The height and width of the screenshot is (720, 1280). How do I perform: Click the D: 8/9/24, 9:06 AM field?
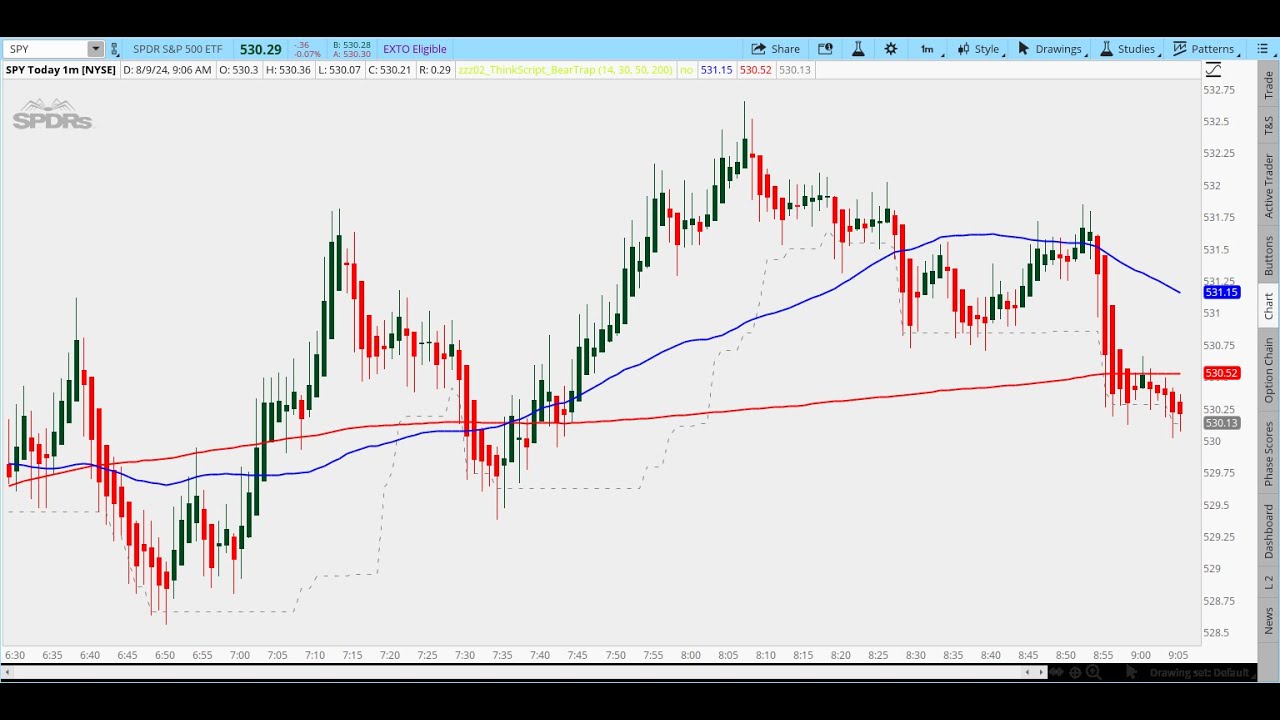167,70
